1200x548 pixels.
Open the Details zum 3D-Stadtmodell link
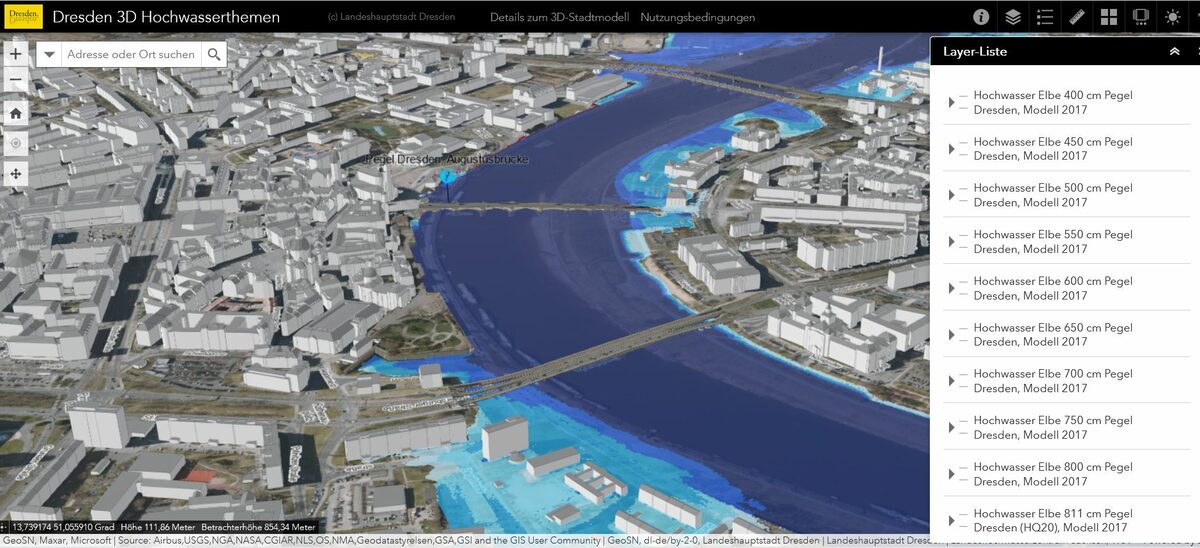click(x=559, y=18)
